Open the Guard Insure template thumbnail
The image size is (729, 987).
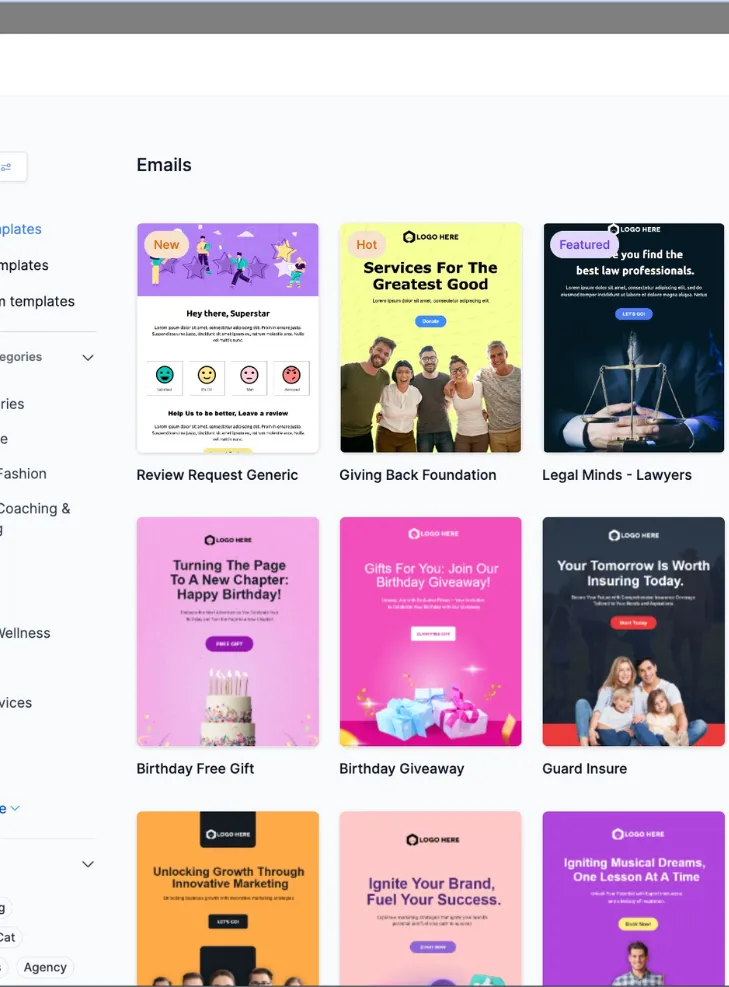coord(633,632)
